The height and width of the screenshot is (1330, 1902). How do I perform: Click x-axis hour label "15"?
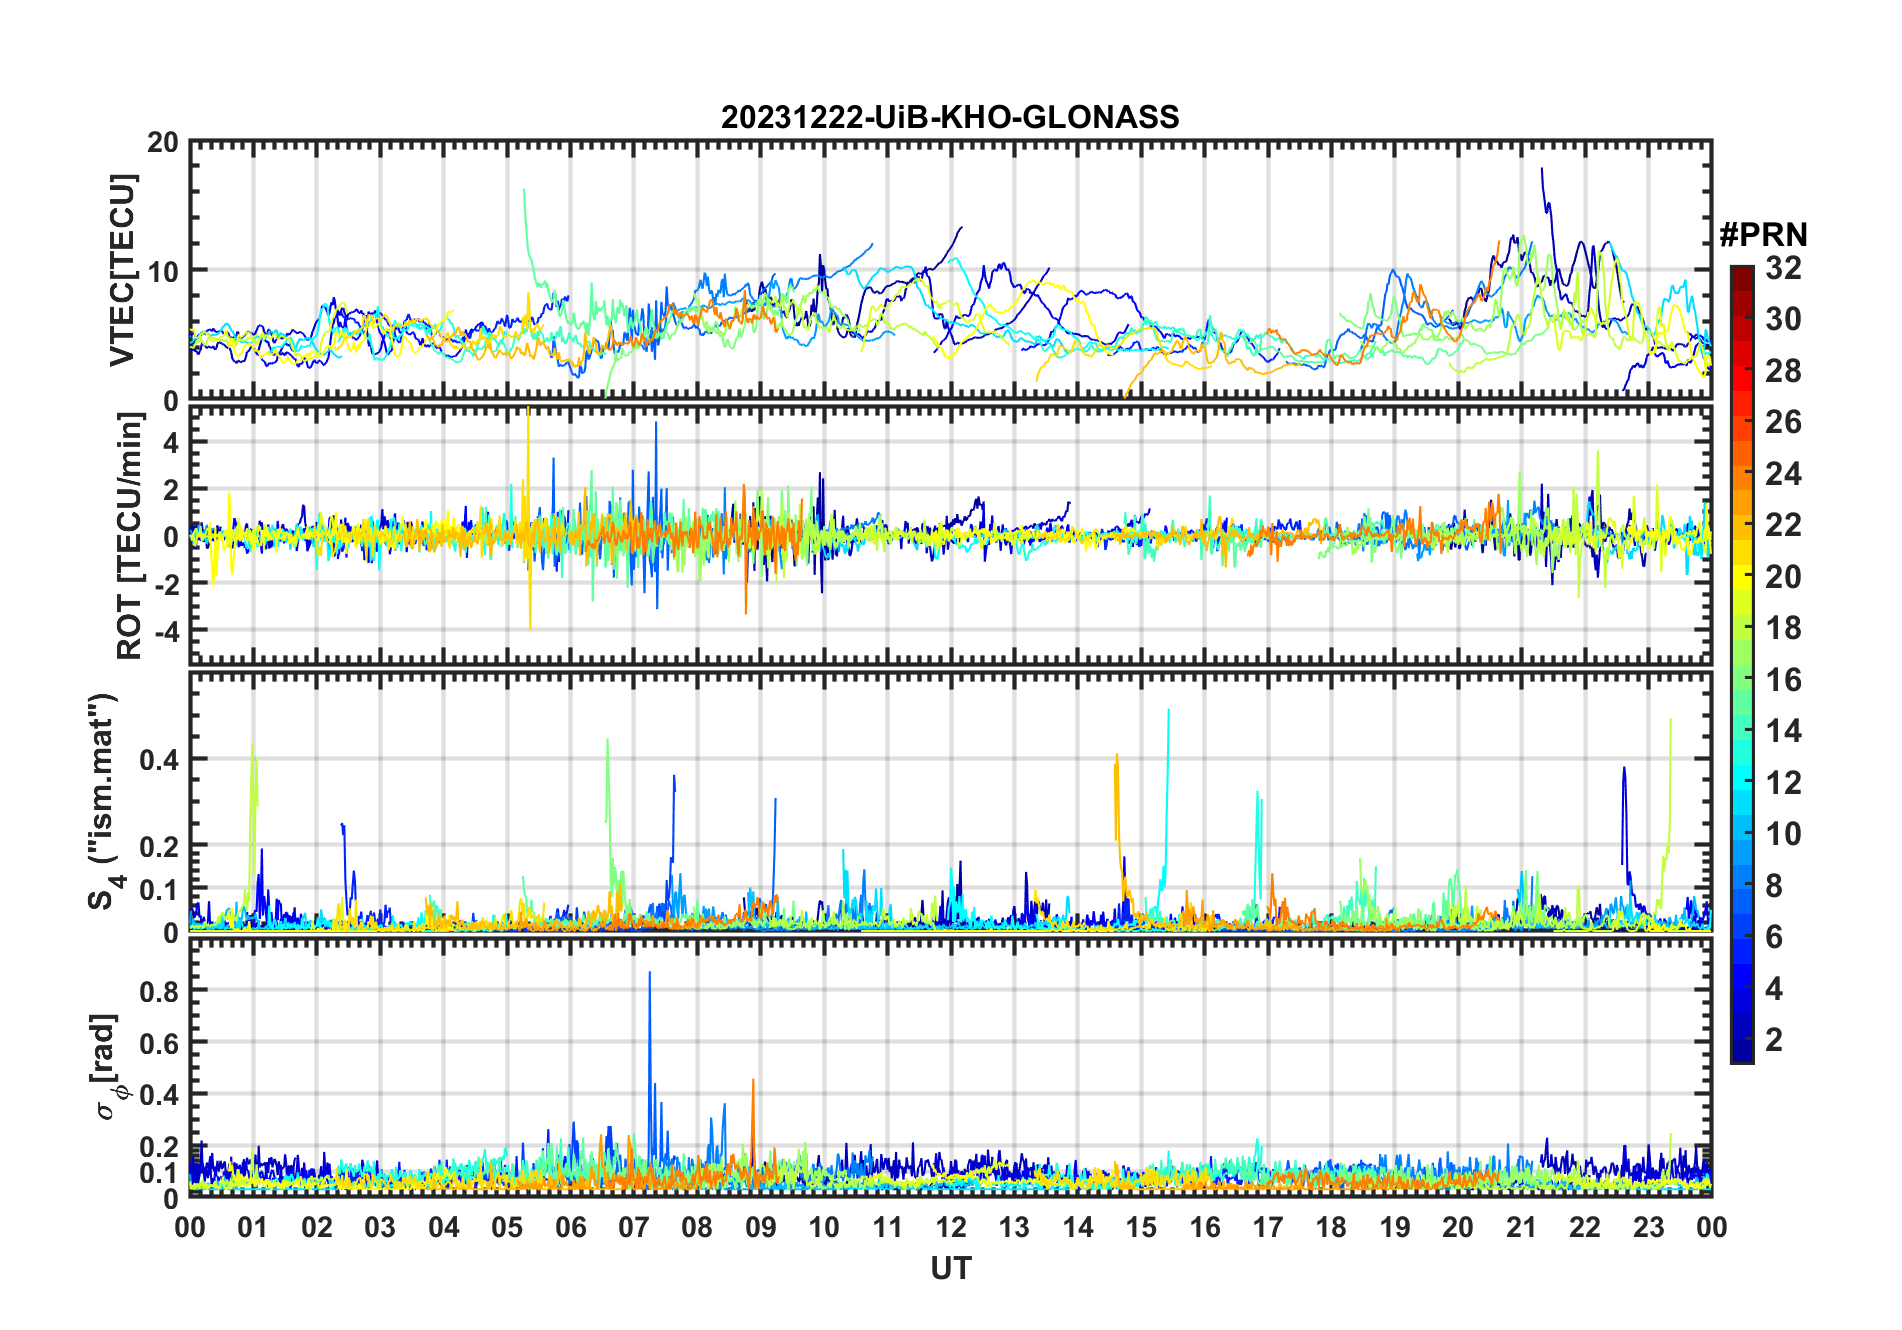pos(1141,1227)
